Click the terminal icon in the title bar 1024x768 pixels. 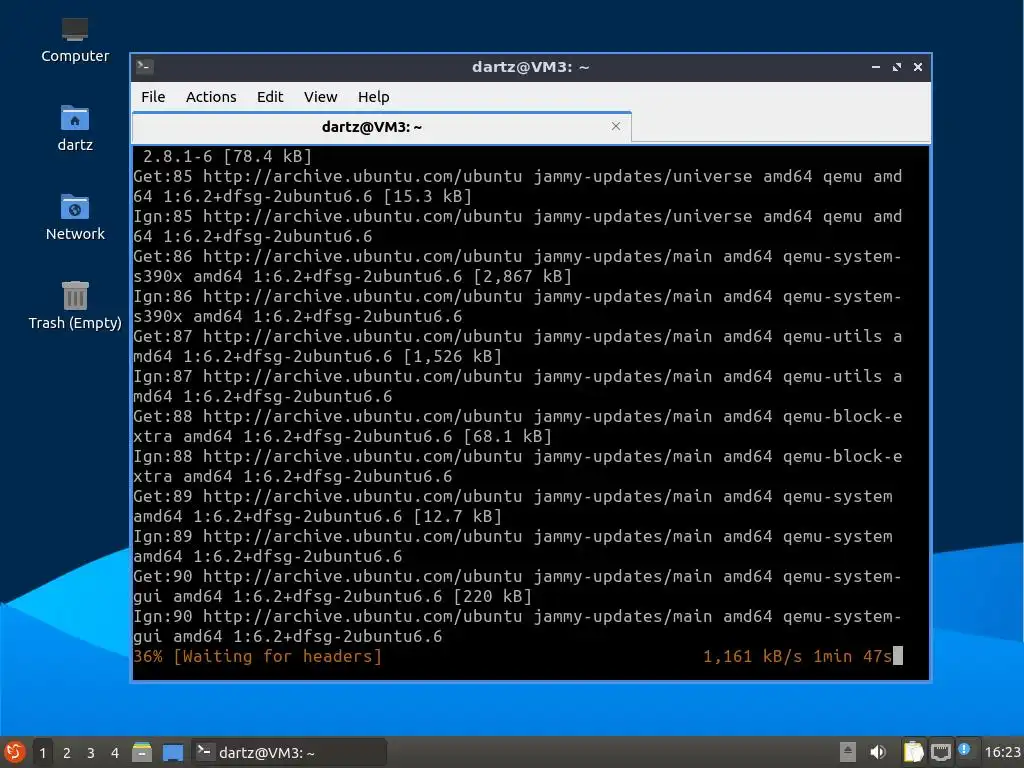[x=144, y=67]
